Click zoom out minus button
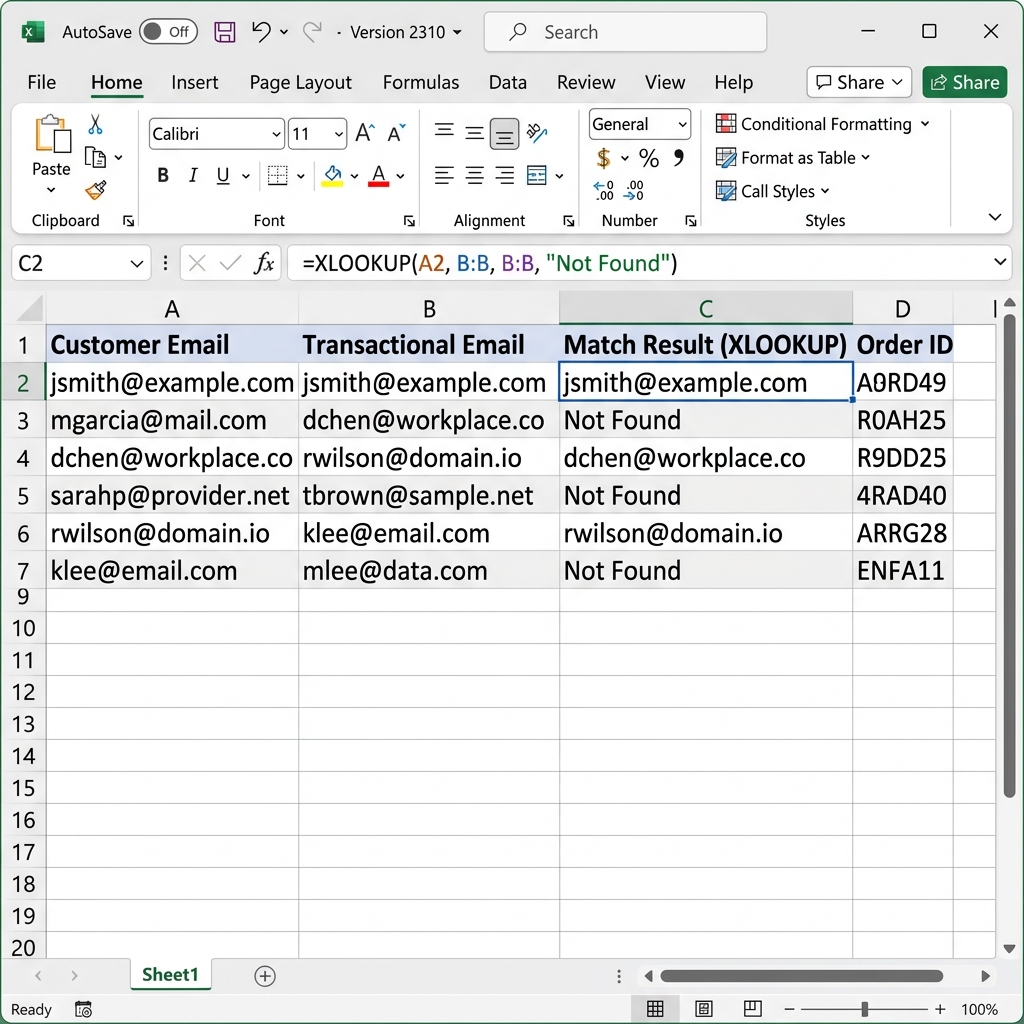Screen dimensions: 1024x1024 (789, 1009)
